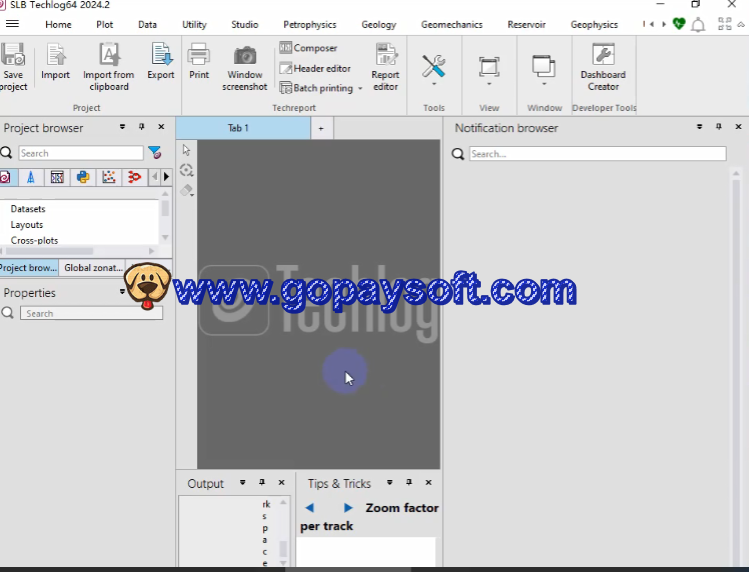Show previous tip in Tips & Tricks
749x572 pixels.
tap(310, 507)
